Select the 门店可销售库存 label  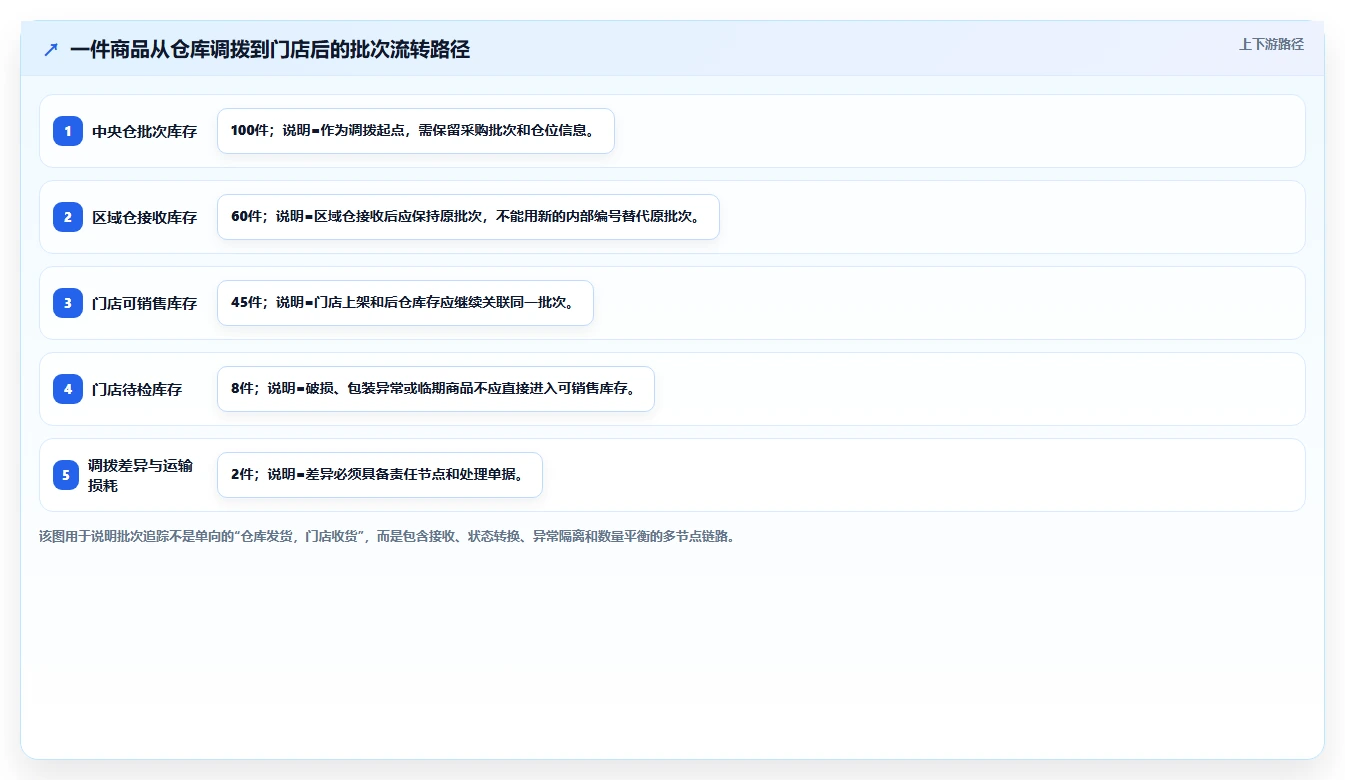pos(145,303)
